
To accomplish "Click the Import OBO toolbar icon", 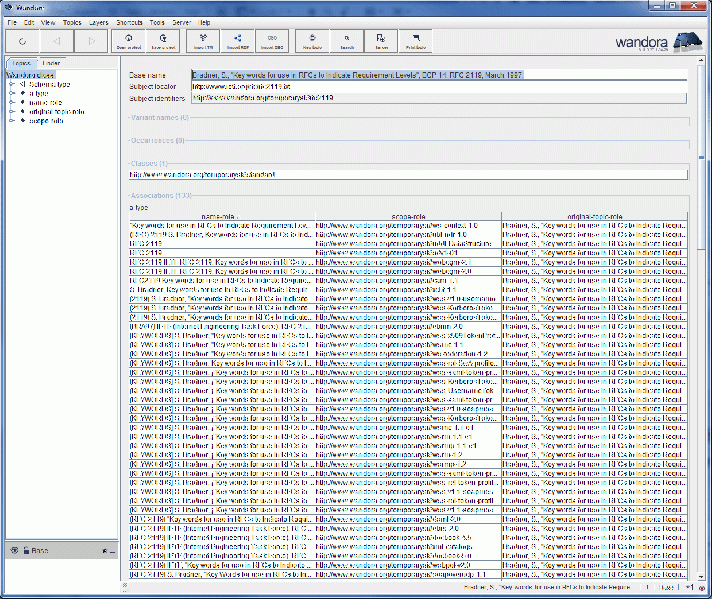I will (272, 42).
